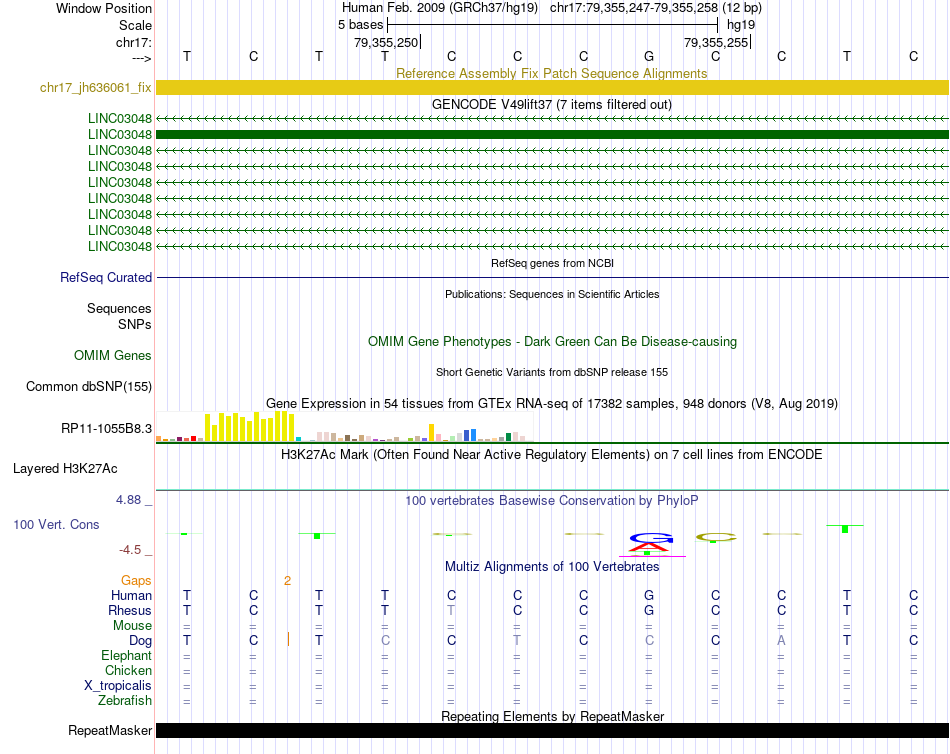
Task: Click the SNPs track label
Action: (x=135, y=324)
